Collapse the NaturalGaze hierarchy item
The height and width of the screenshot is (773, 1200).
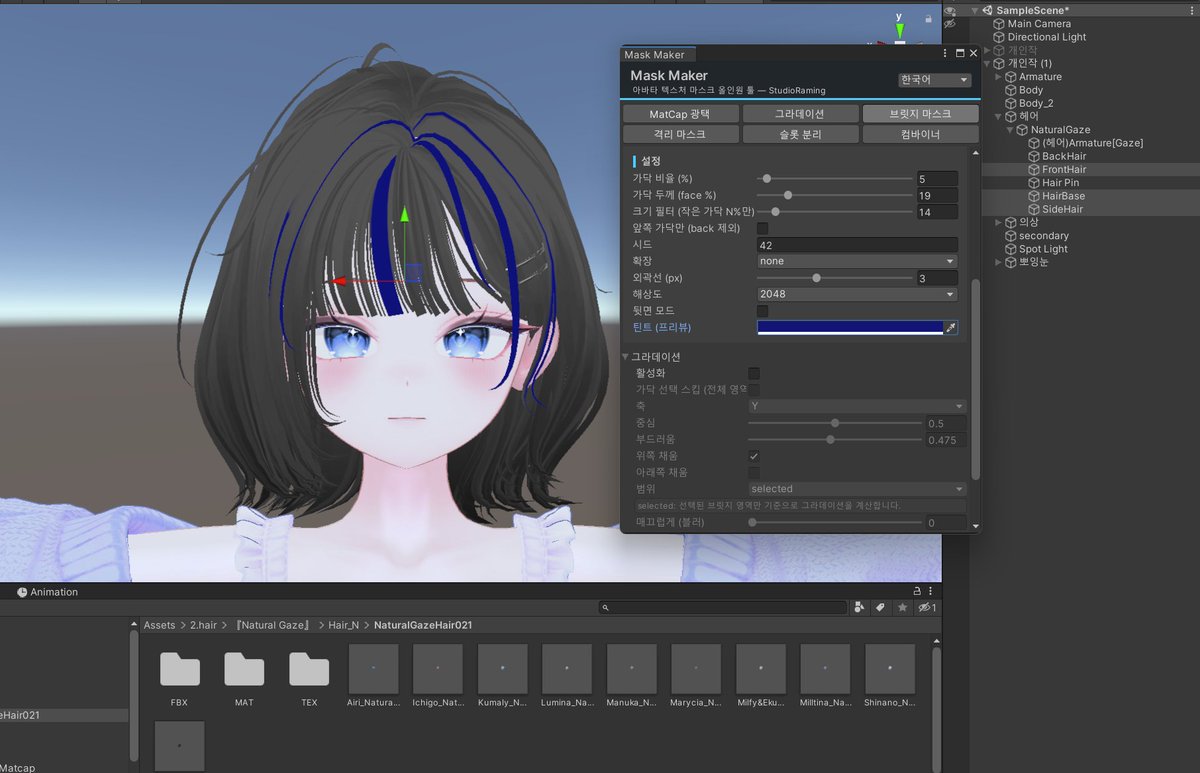[1010, 130]
